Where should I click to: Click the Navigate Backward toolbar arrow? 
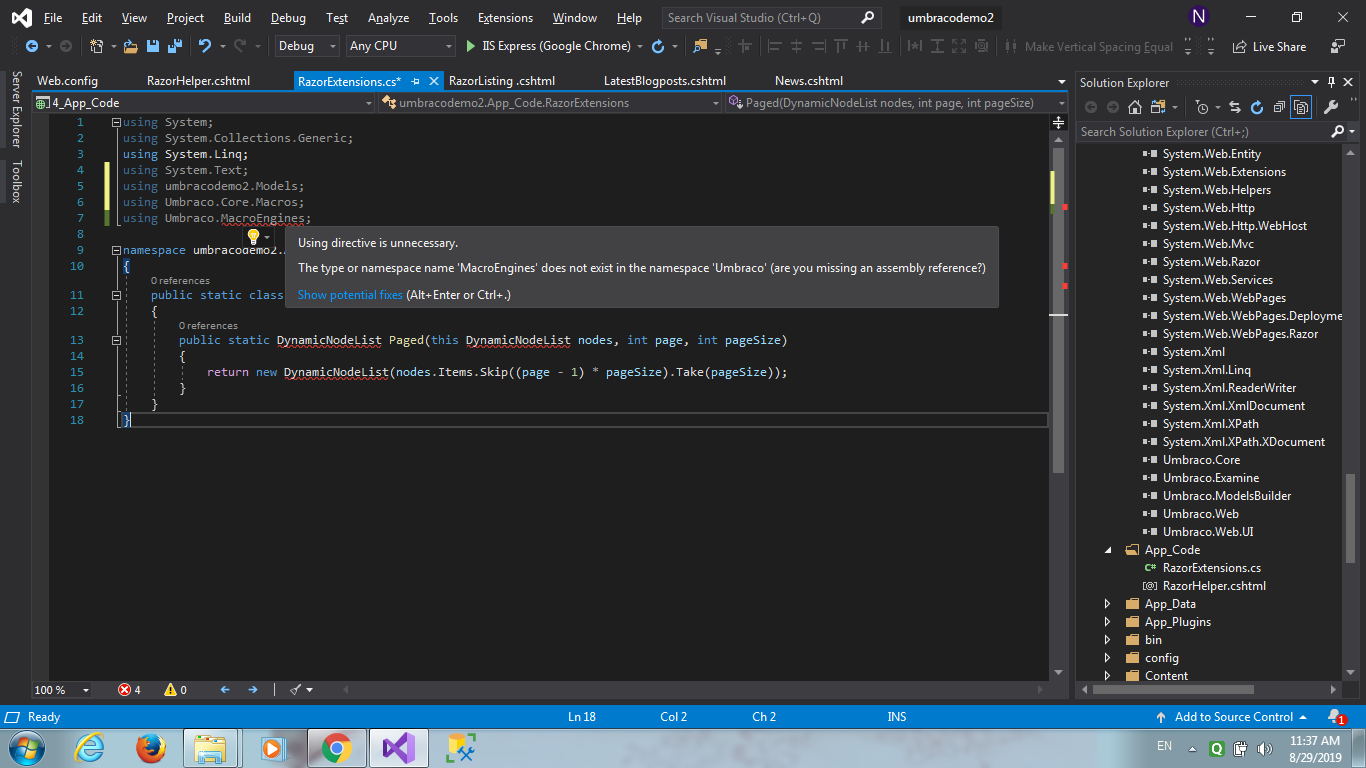click(31, 46)
